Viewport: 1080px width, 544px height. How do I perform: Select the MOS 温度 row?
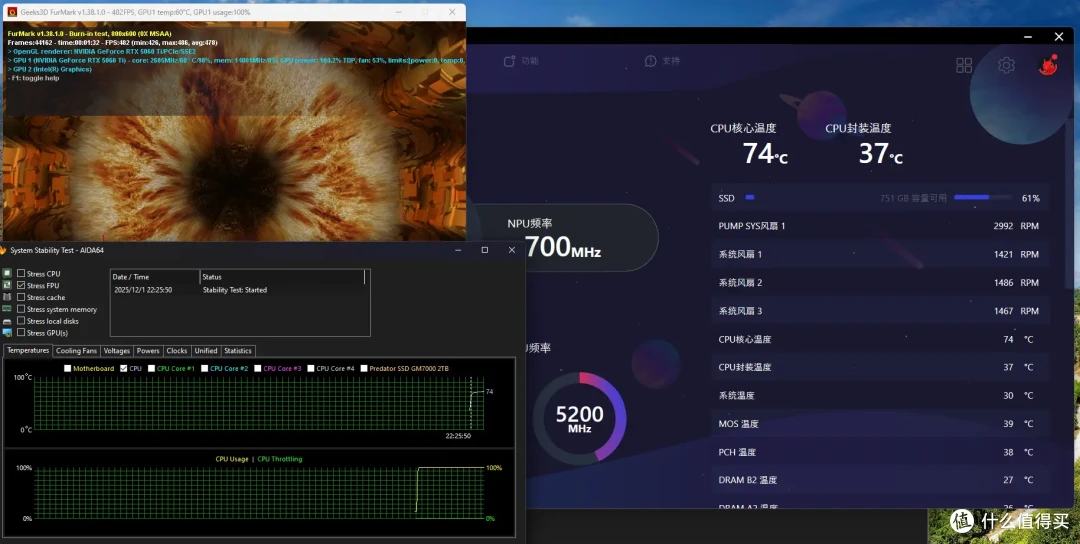pos(880,423)
